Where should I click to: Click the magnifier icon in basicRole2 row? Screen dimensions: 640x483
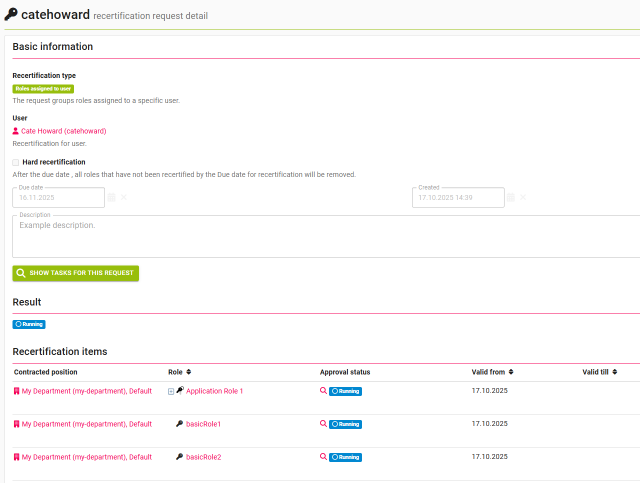(x=323, y=457)
